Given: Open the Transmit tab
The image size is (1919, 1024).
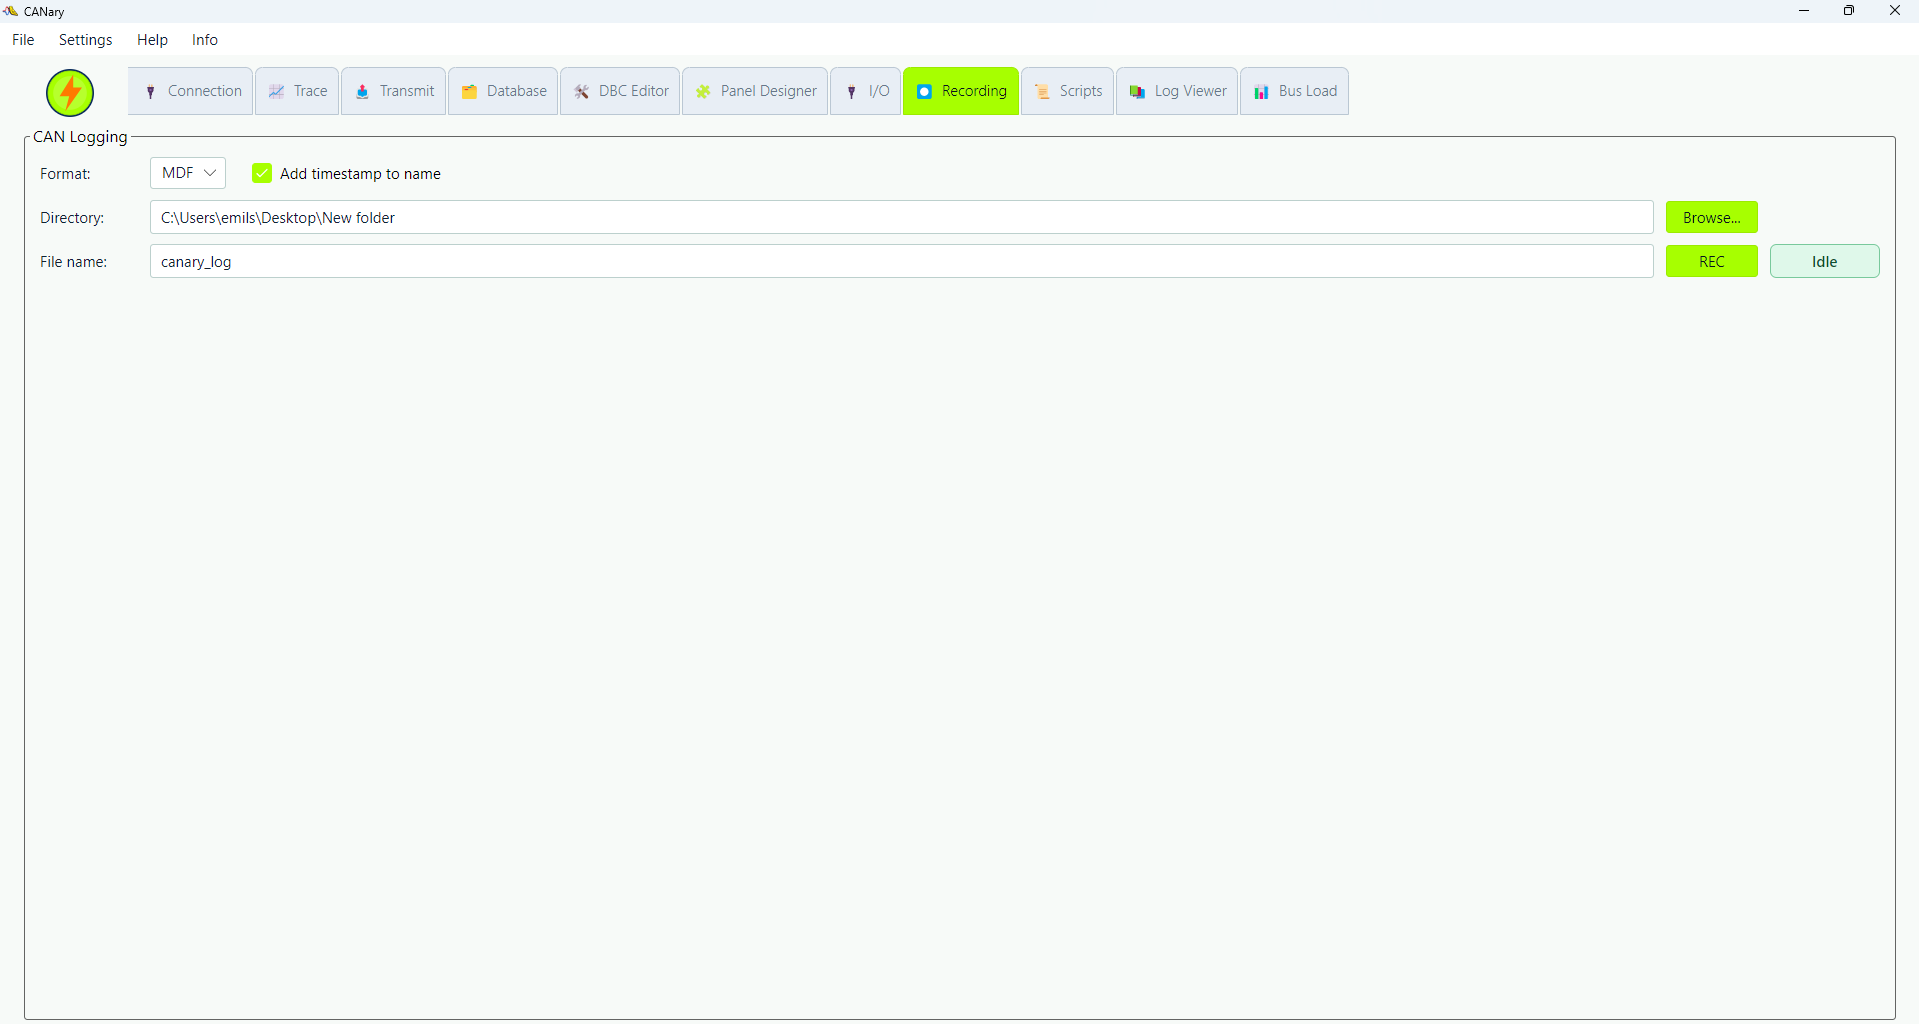Looking at the screenshot, I should tap(394, 91).
